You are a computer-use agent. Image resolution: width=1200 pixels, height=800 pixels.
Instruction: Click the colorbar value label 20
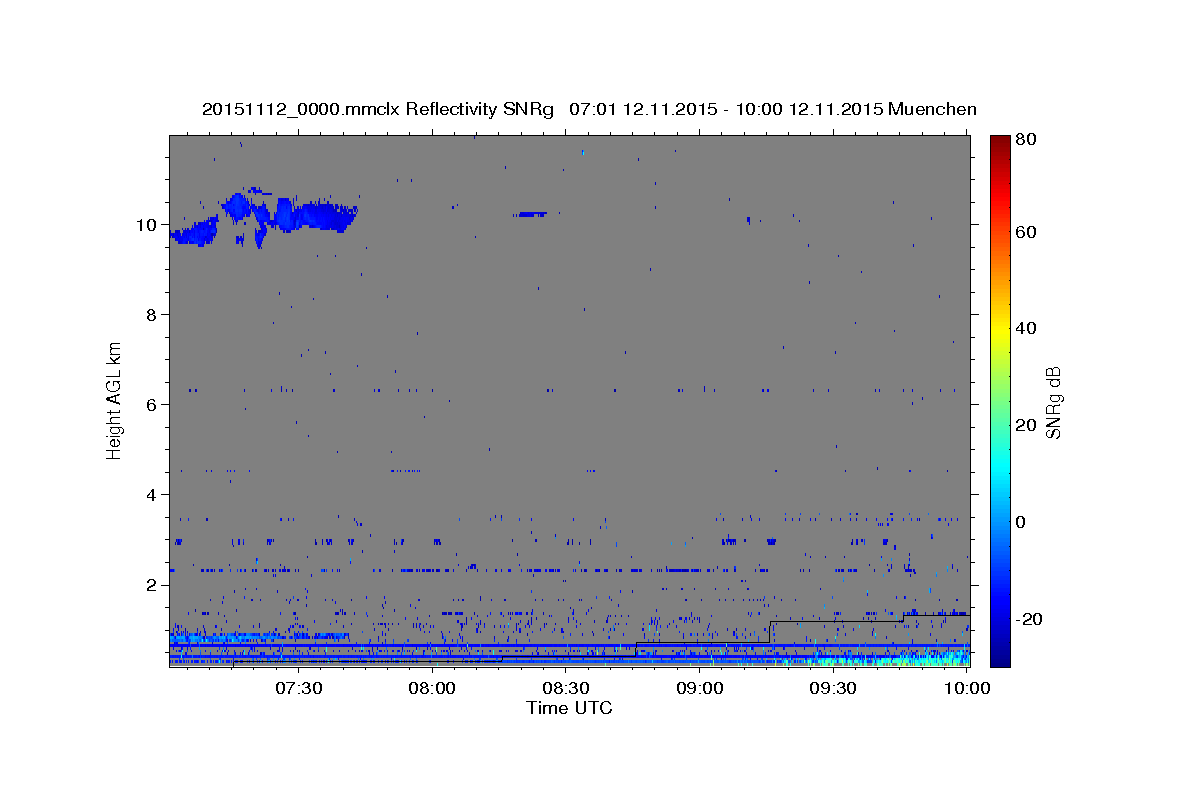tap(1028, 425)
